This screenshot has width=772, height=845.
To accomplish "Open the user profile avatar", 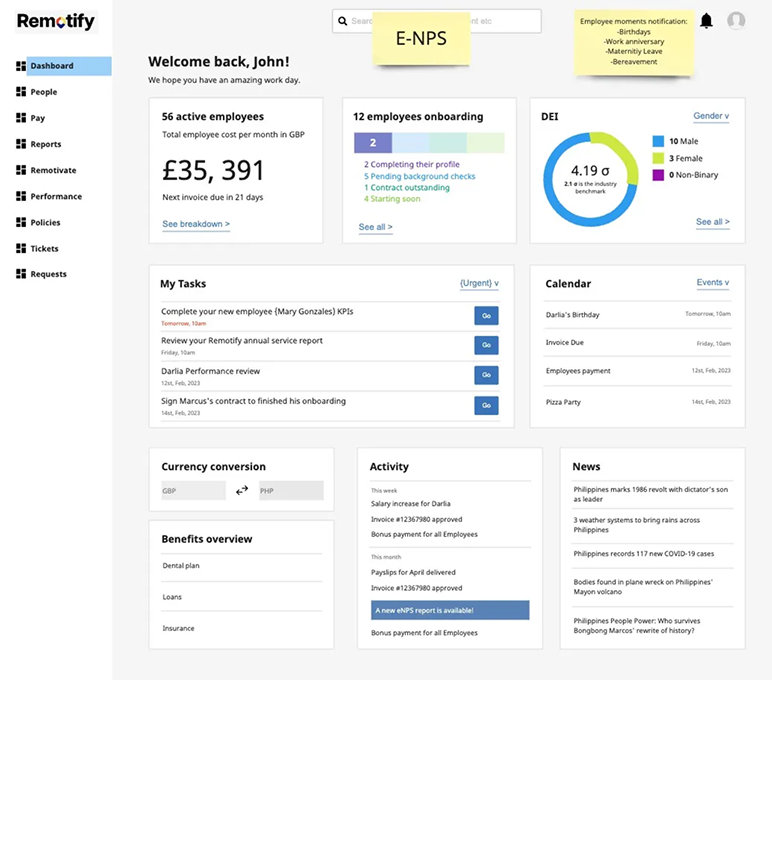I will 736,20.
